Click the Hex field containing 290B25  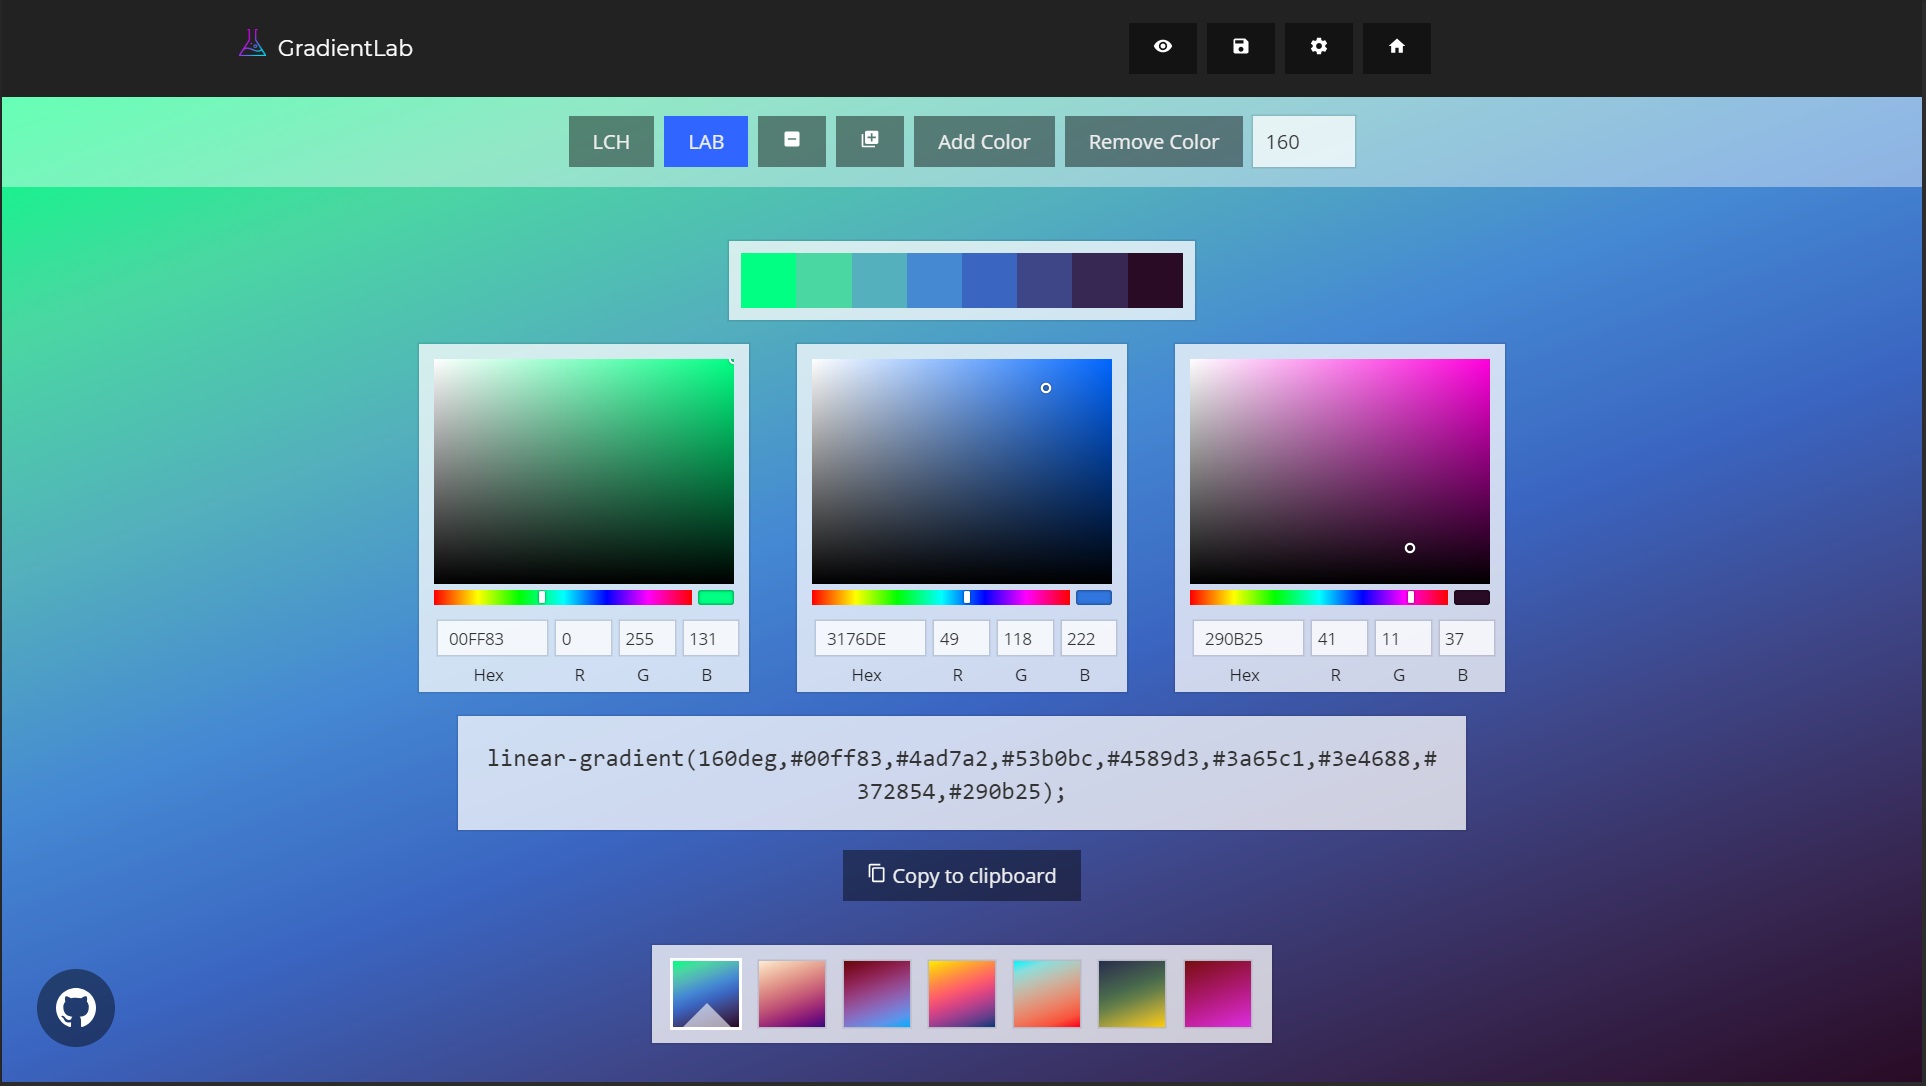pyautogui.click(x=1247, y=638)
